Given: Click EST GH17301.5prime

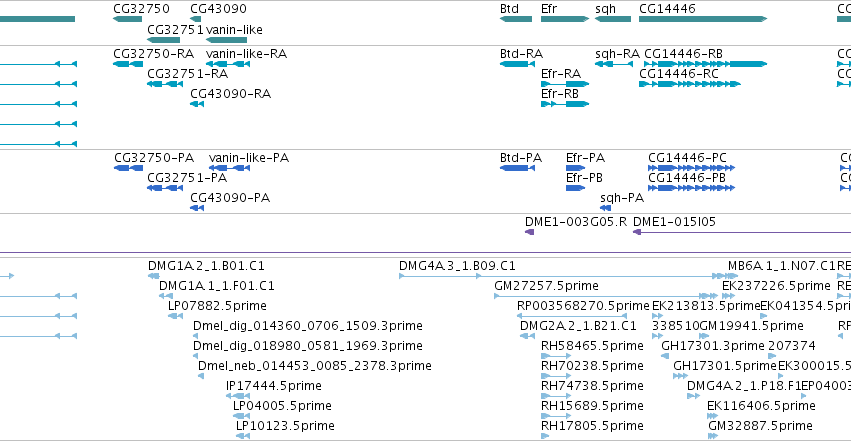Looking at the screenshot, I should pos(681,376).
